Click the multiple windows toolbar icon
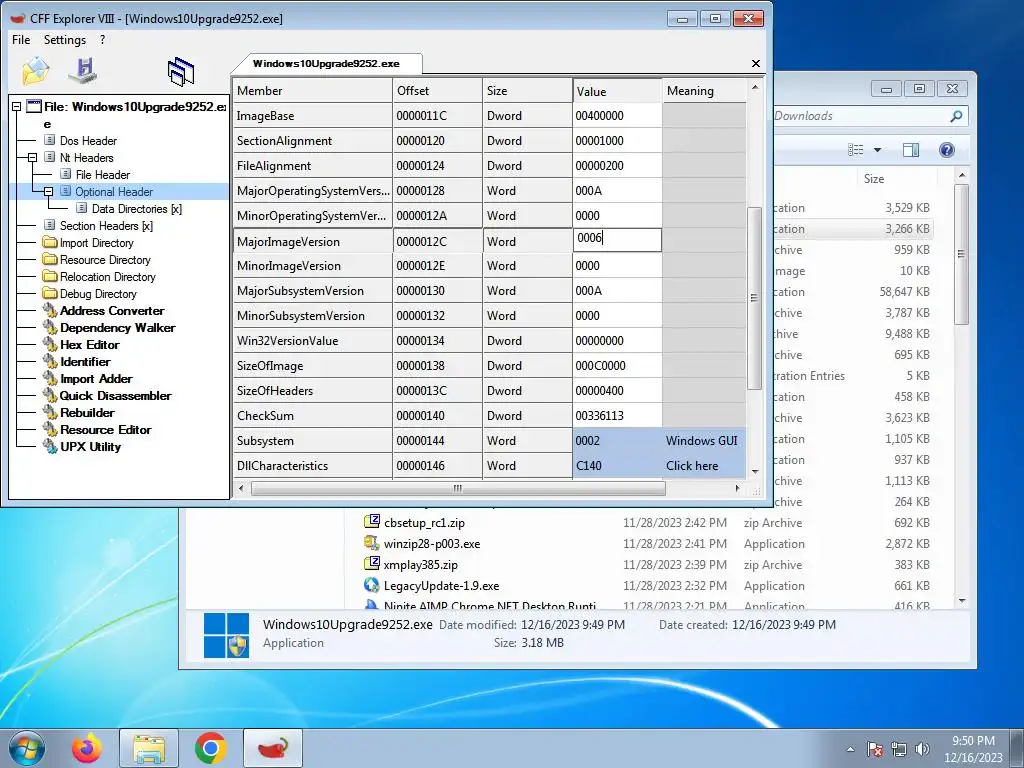 [181, 72]
